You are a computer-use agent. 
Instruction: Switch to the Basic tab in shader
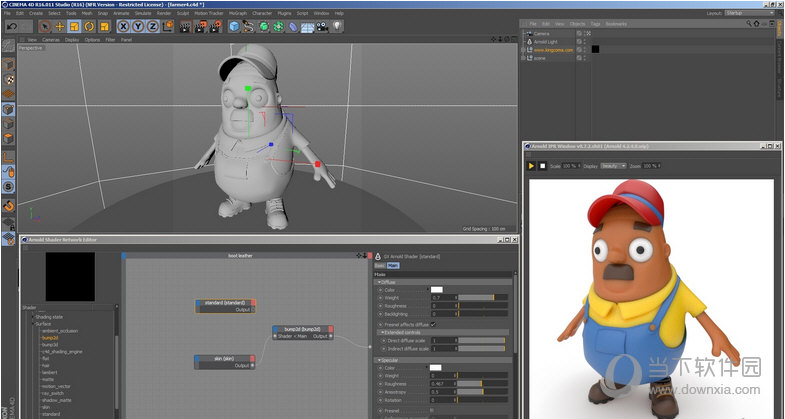(x=379, y=266)
